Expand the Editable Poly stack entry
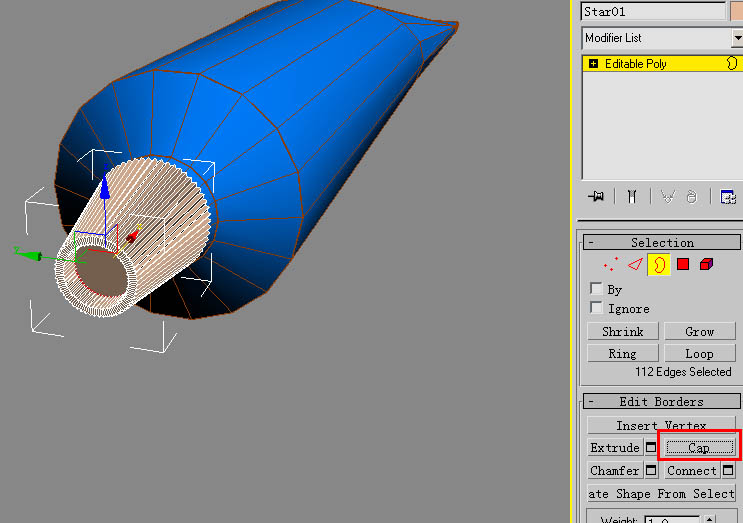The width and height of the screenshot is (743, 523). pyautogui.click(x=593, y=63)
